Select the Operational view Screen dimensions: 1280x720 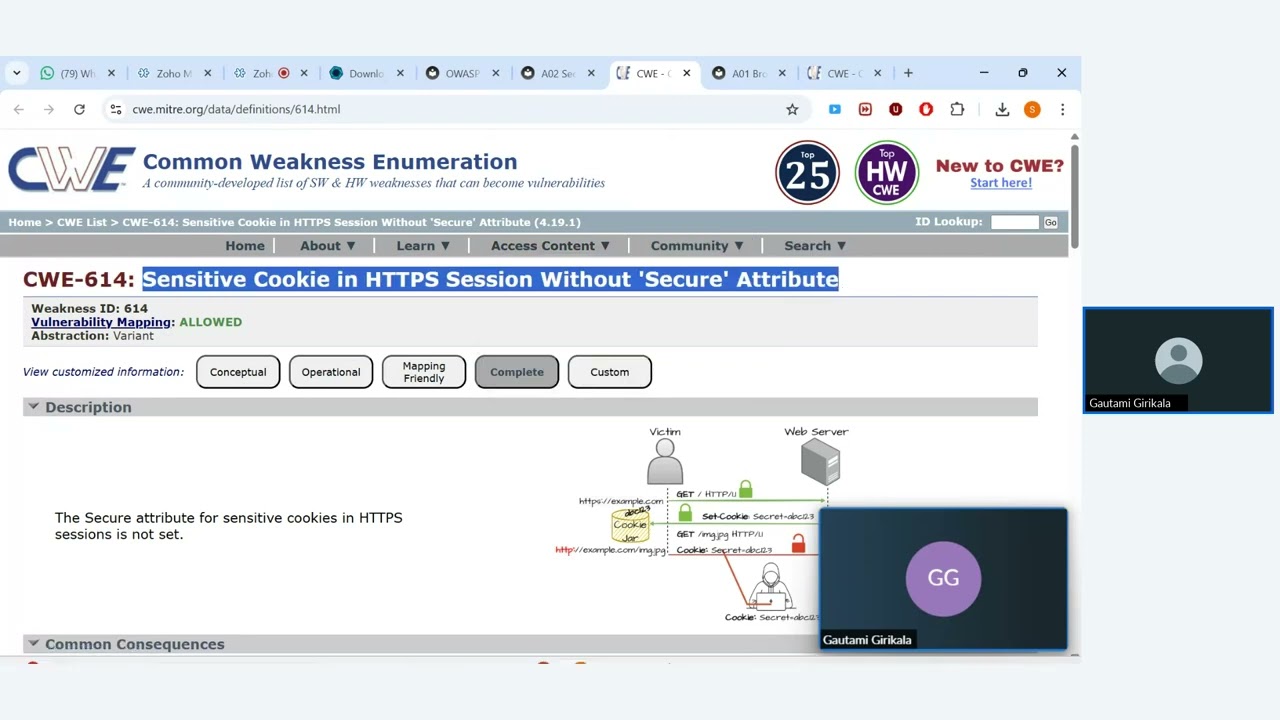coord(331,372)
